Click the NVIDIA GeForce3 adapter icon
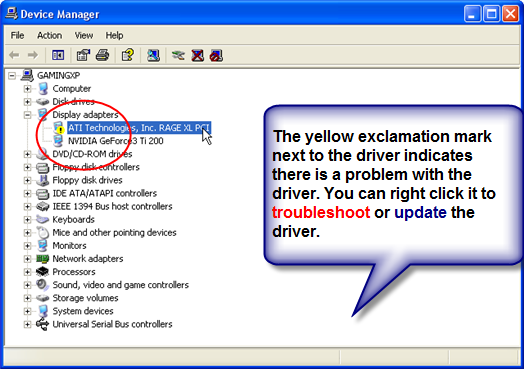This screenshot has width=524, height=369. [58, 141]
